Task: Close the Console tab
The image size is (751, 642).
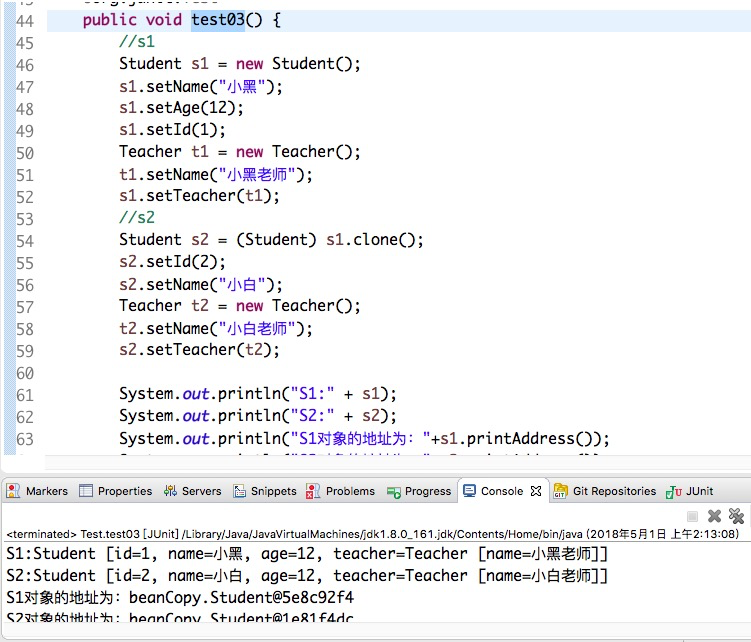Action: tap(536, 491)
